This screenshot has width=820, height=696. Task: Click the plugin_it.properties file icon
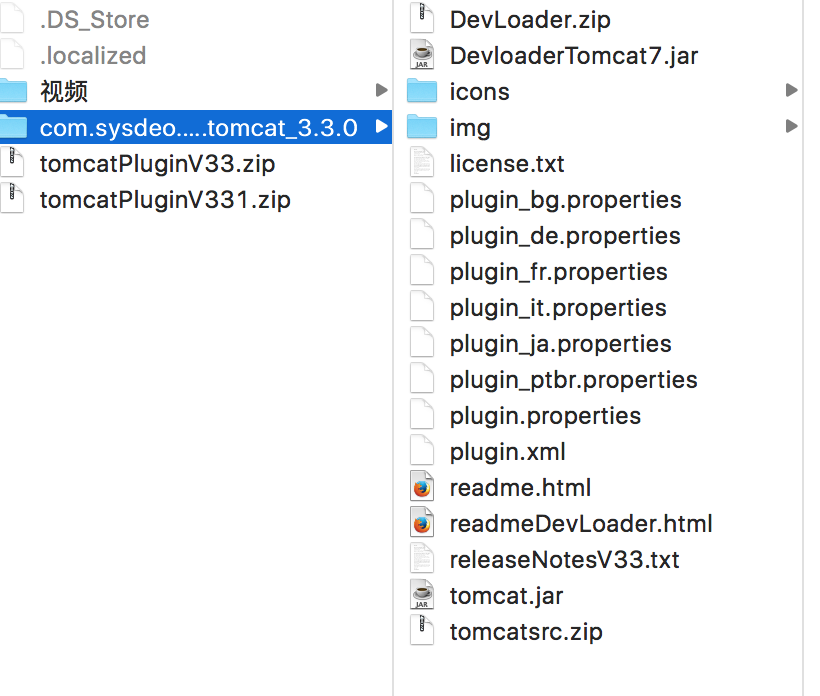(x=422, y=307)
